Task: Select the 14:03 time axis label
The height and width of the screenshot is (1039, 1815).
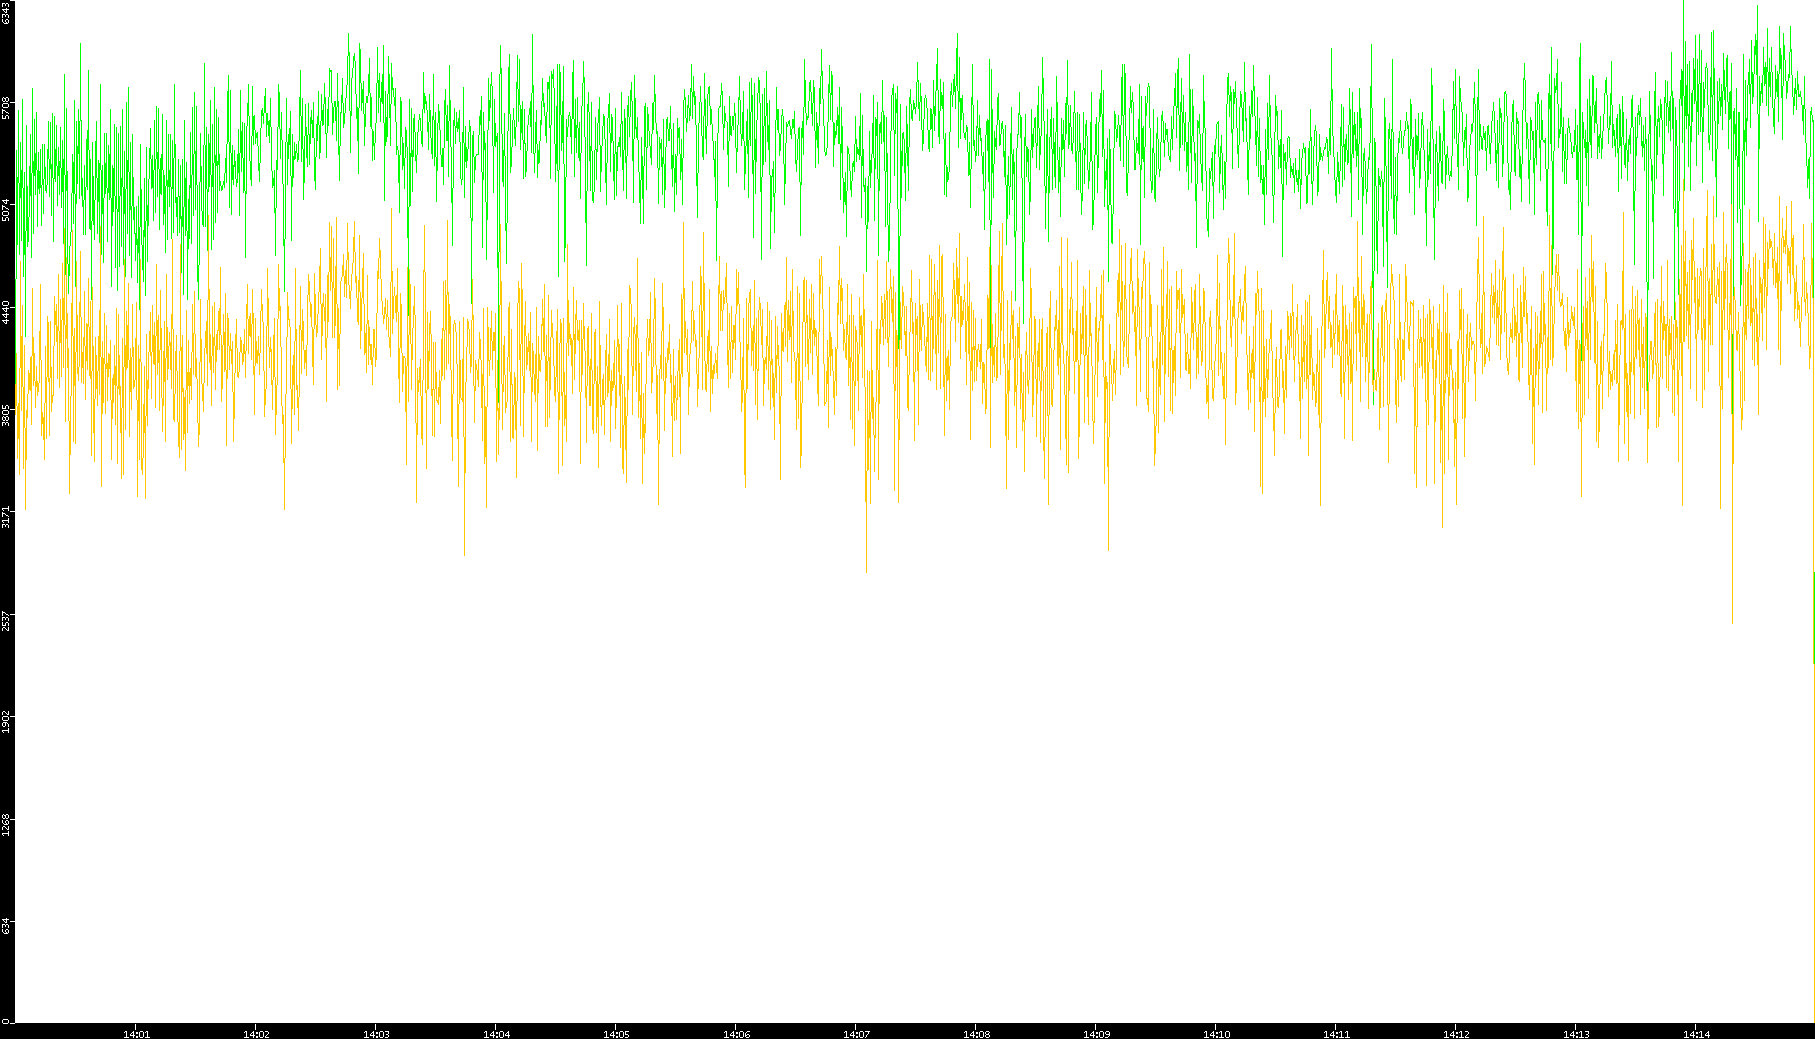Action: [x=376, y=1034]
